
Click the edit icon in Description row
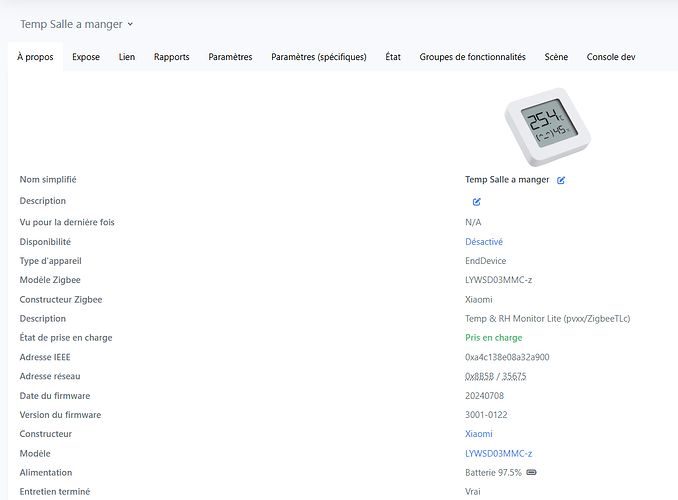click(477, 202)
